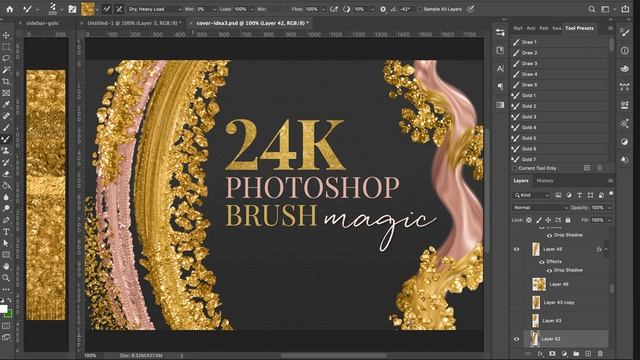Open the Load percentage dropdown arrow
The width and height of the screenshot is (640, 360).
(x=252, y=9)
